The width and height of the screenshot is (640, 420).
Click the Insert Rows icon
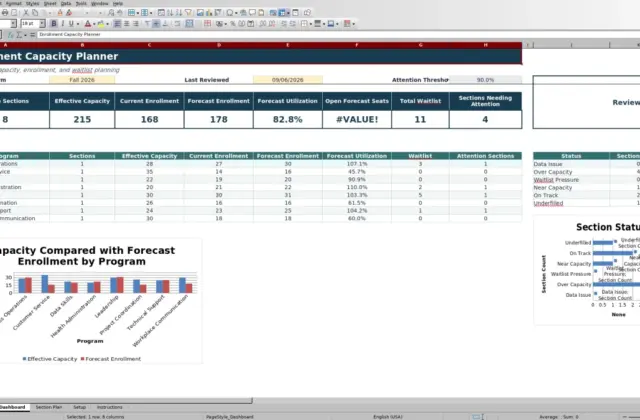pos(131,13)
